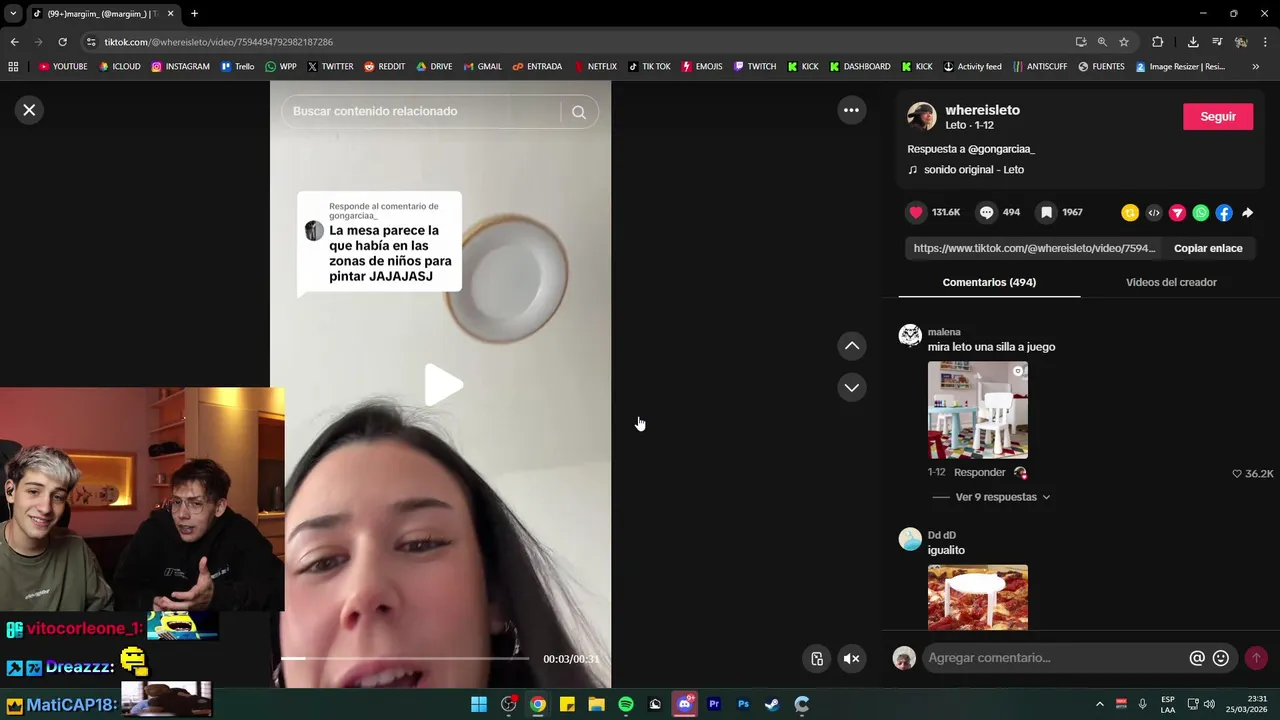1280x720 pixels.
Task: Open the YOUTUBE bookmark
Action: [x=63, y=67]
